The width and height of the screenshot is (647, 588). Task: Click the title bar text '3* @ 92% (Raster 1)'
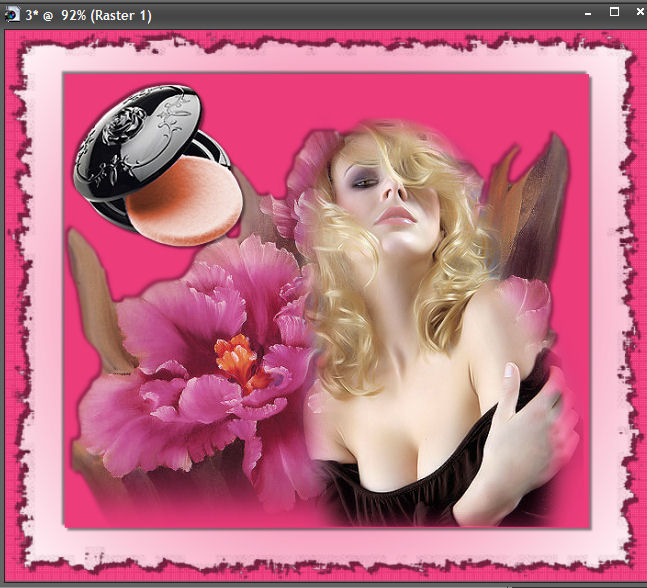click(88, 16)
